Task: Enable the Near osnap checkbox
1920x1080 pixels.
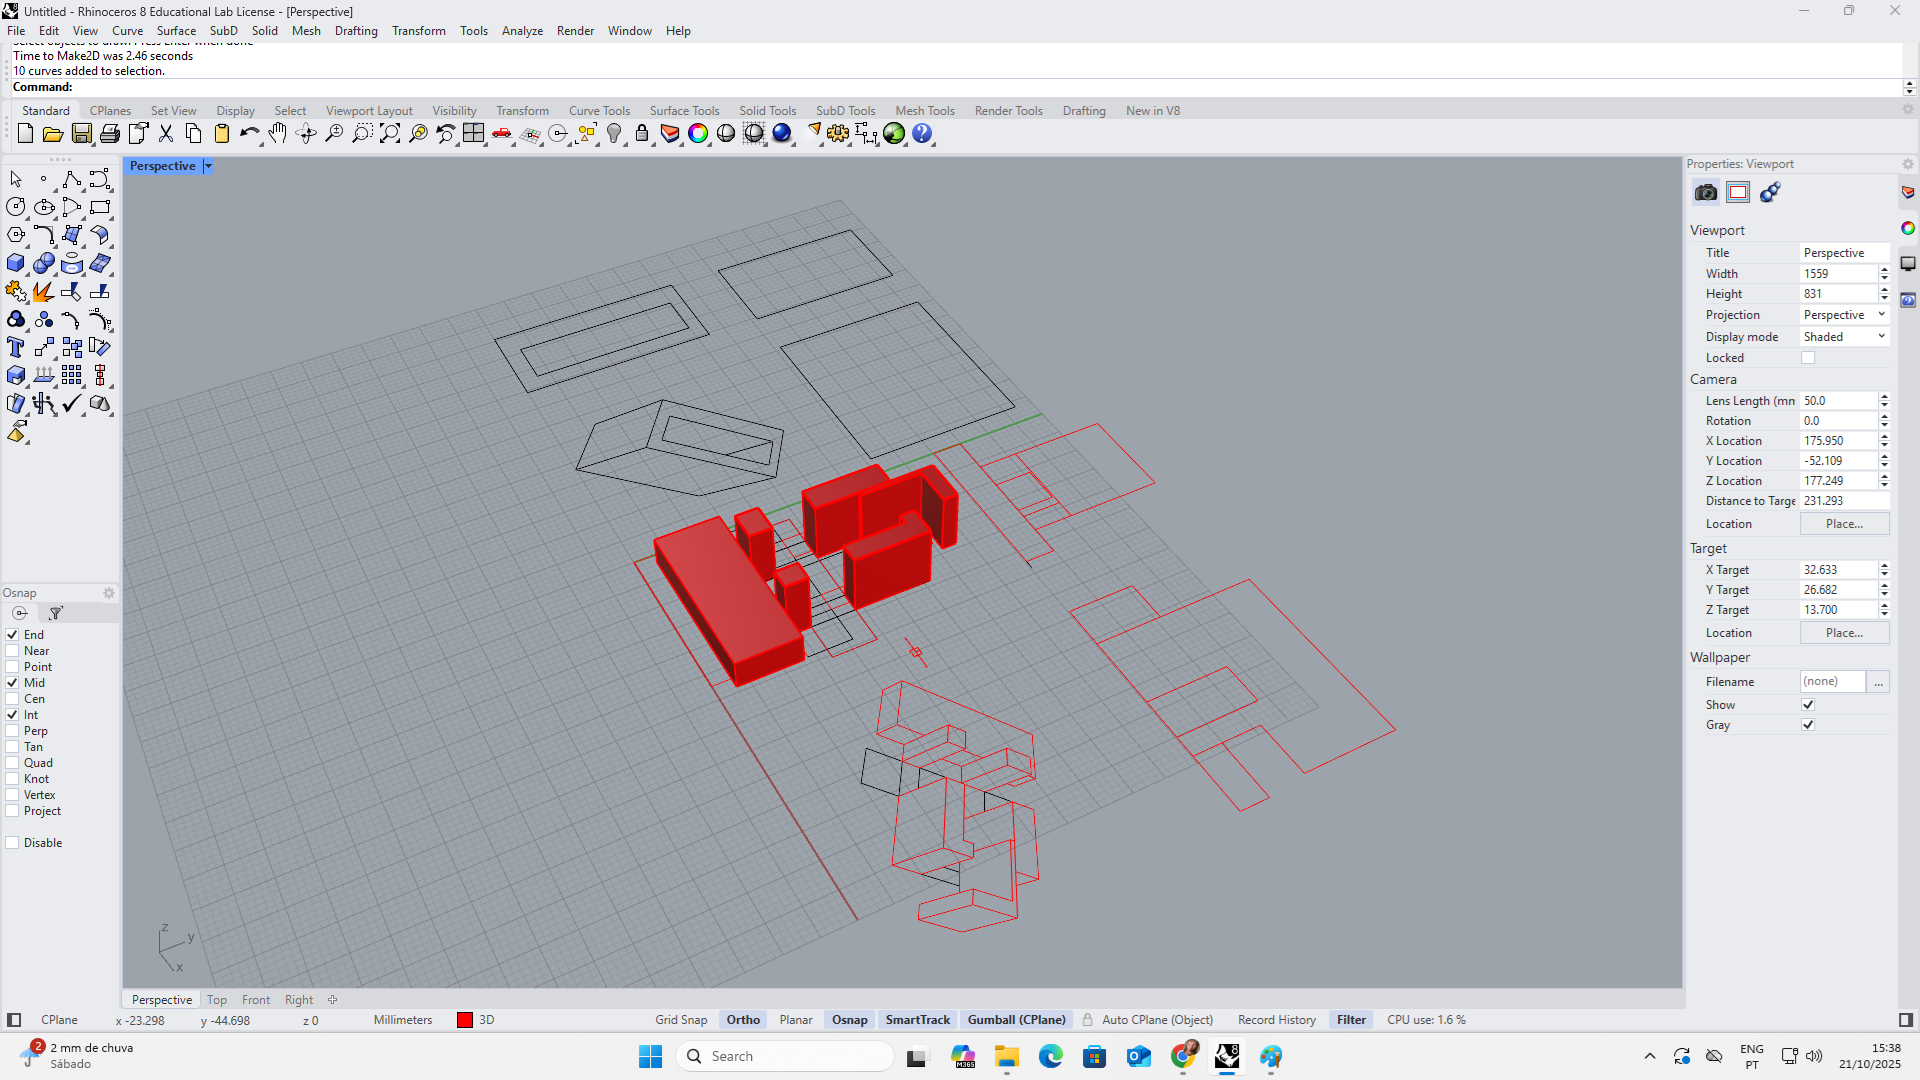Action: pyautogui.click(x=13, y=651)
